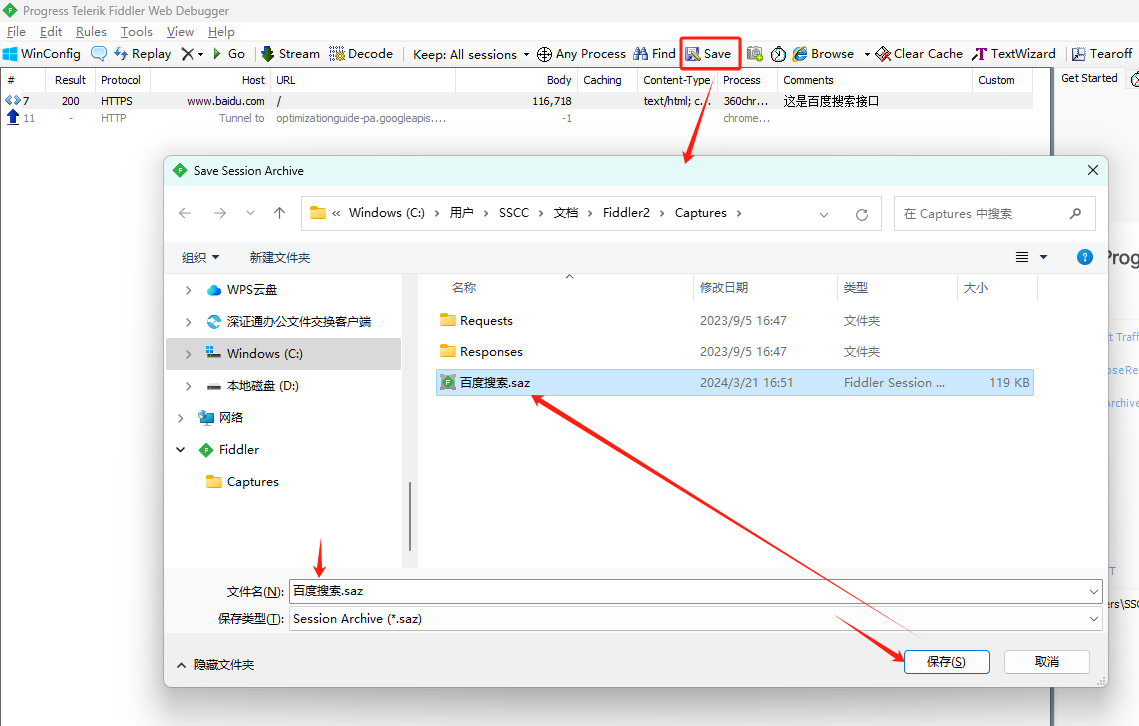Open dialog help question mark
The image size is (1139, 726).
(x=1085, y=257)
